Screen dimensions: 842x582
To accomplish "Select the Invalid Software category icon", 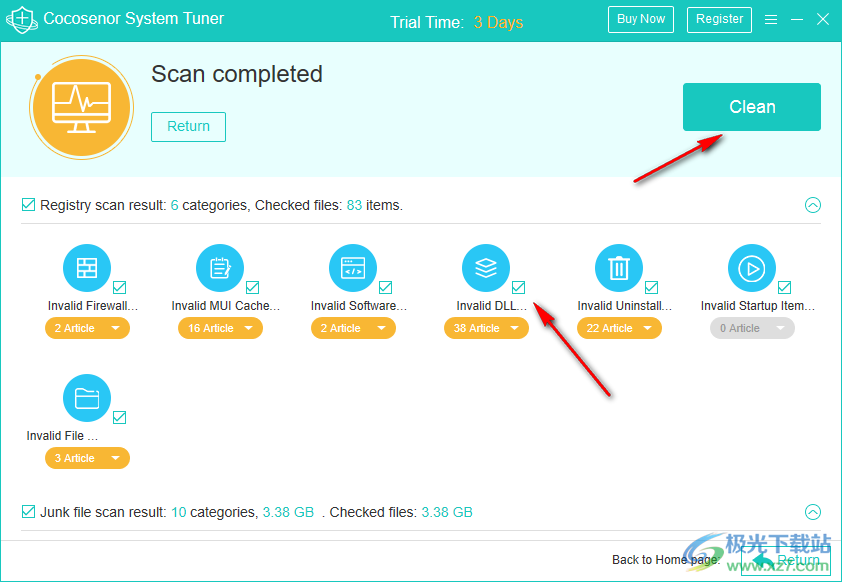I will pyautogui.click(x=353, y=268).
